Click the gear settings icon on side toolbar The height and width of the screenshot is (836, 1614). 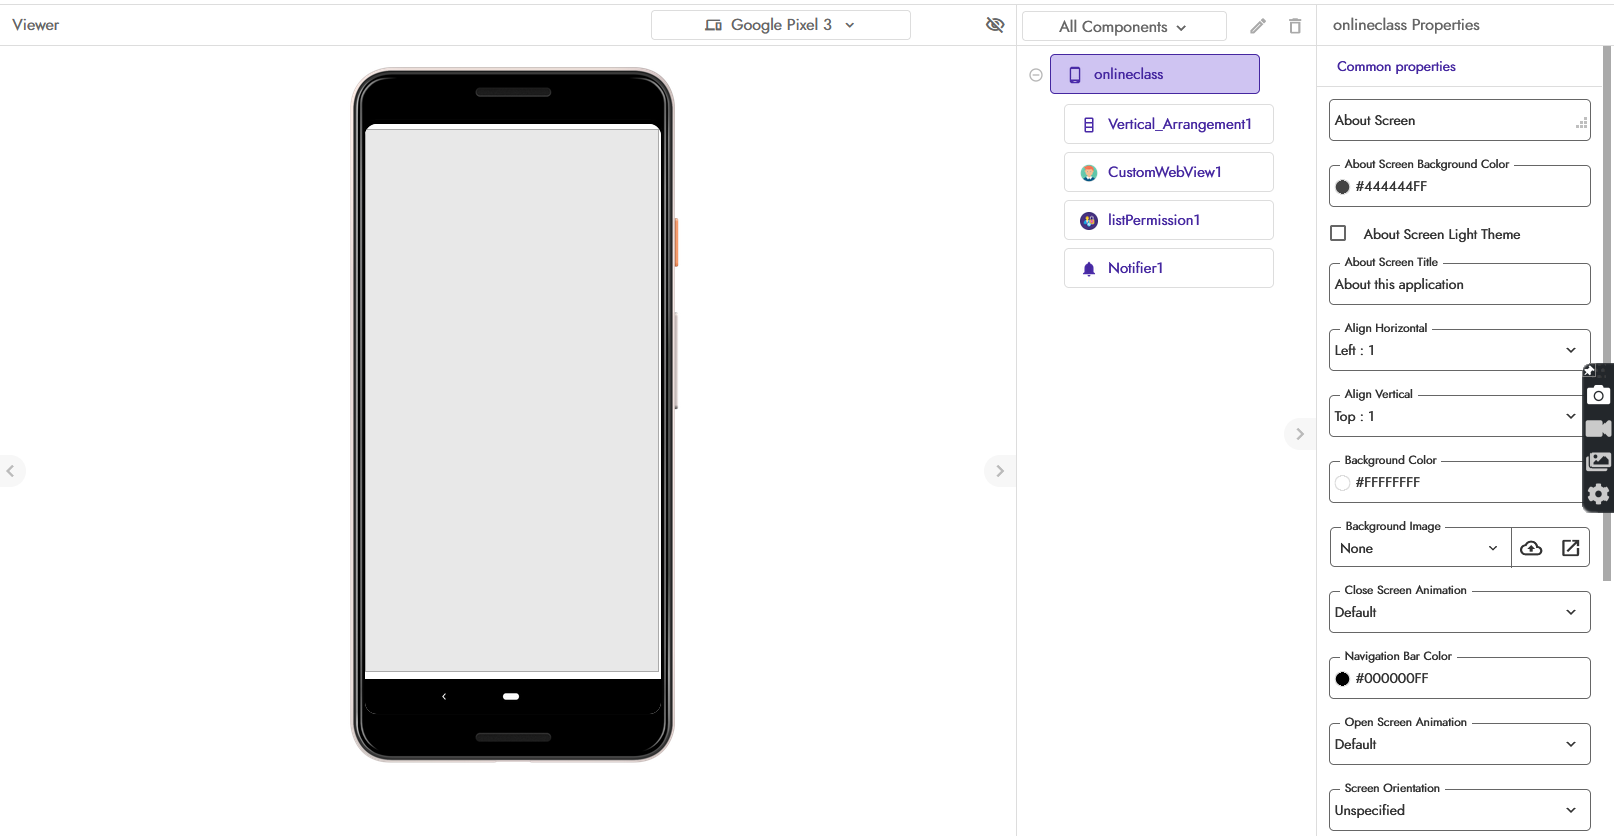(1598, 494)
